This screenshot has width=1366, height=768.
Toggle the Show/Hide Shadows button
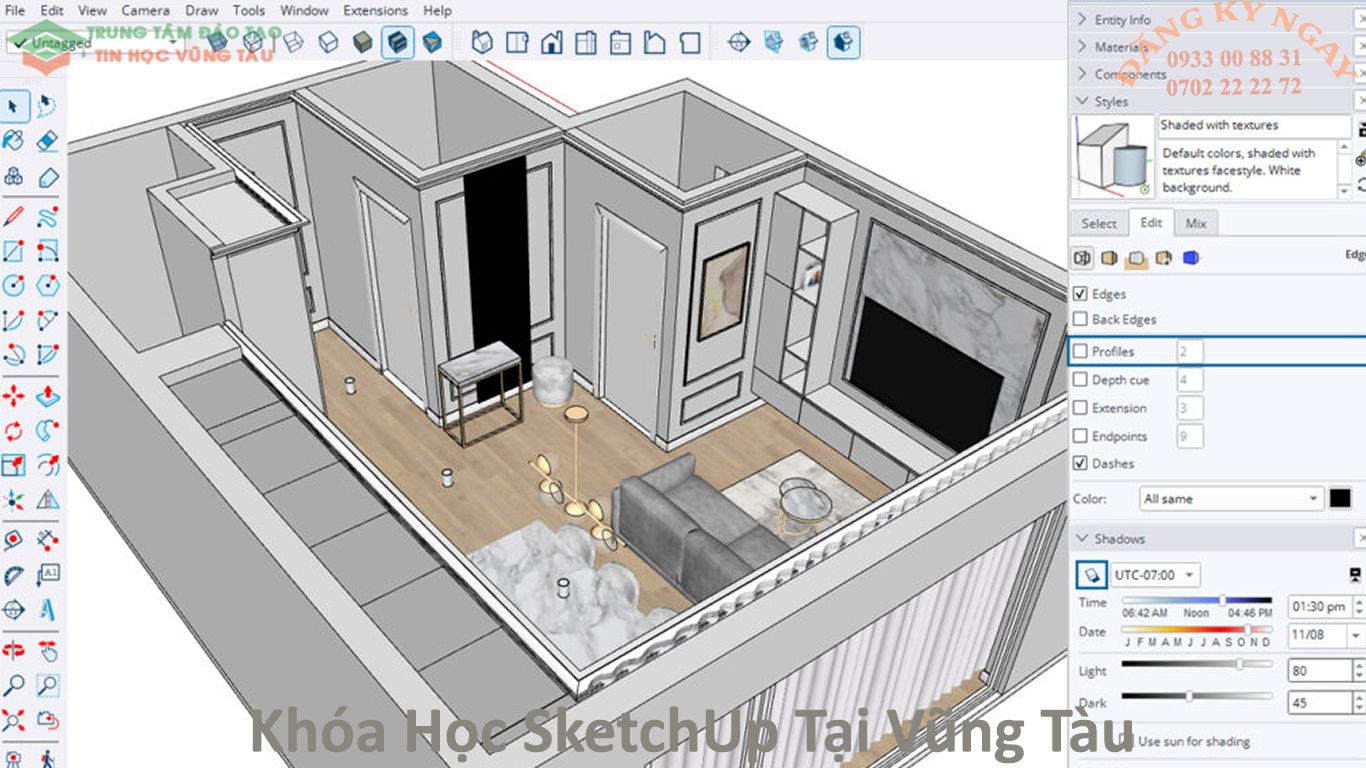pos(1091,575)
